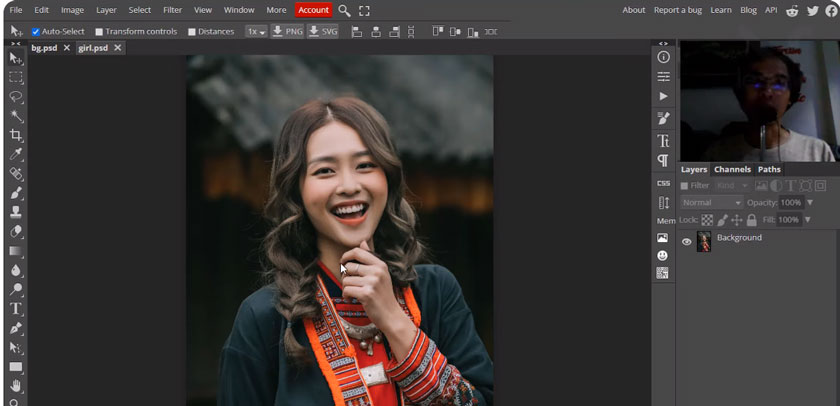840x406 pixels.
Task: Select the Path Select tool
Action: pos(16,347)
